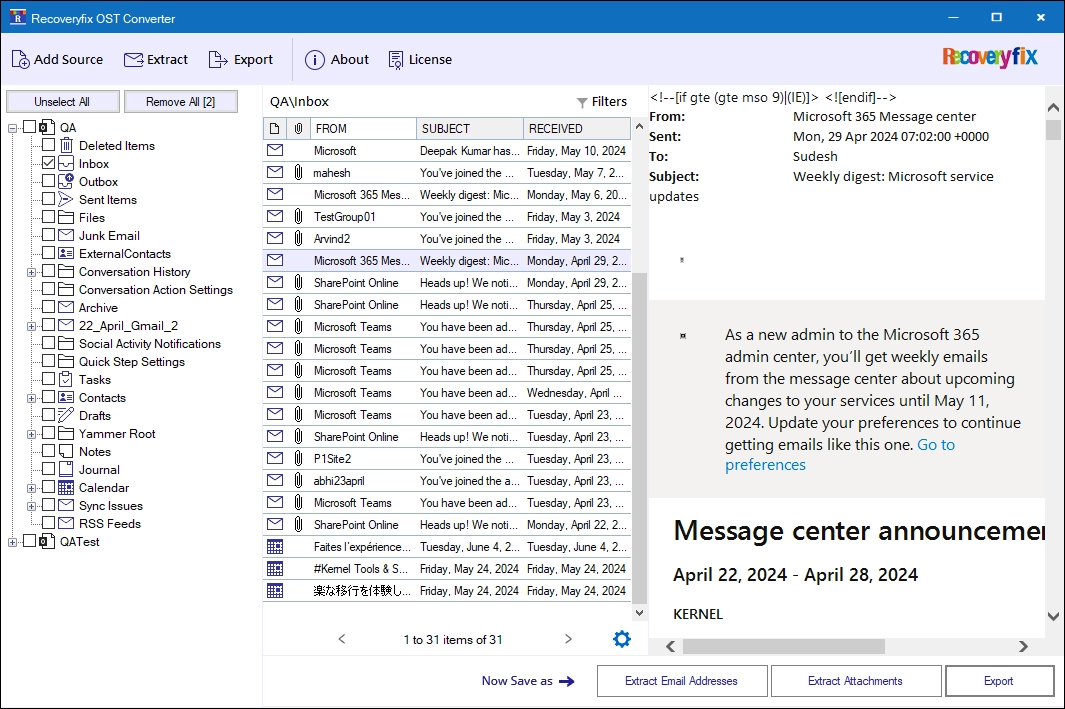Image resolution: width=1065 pixels, height=709 pixels.
Task: Click the preview pane vertical scrollbar thumb
Action: click(1053, 130)
